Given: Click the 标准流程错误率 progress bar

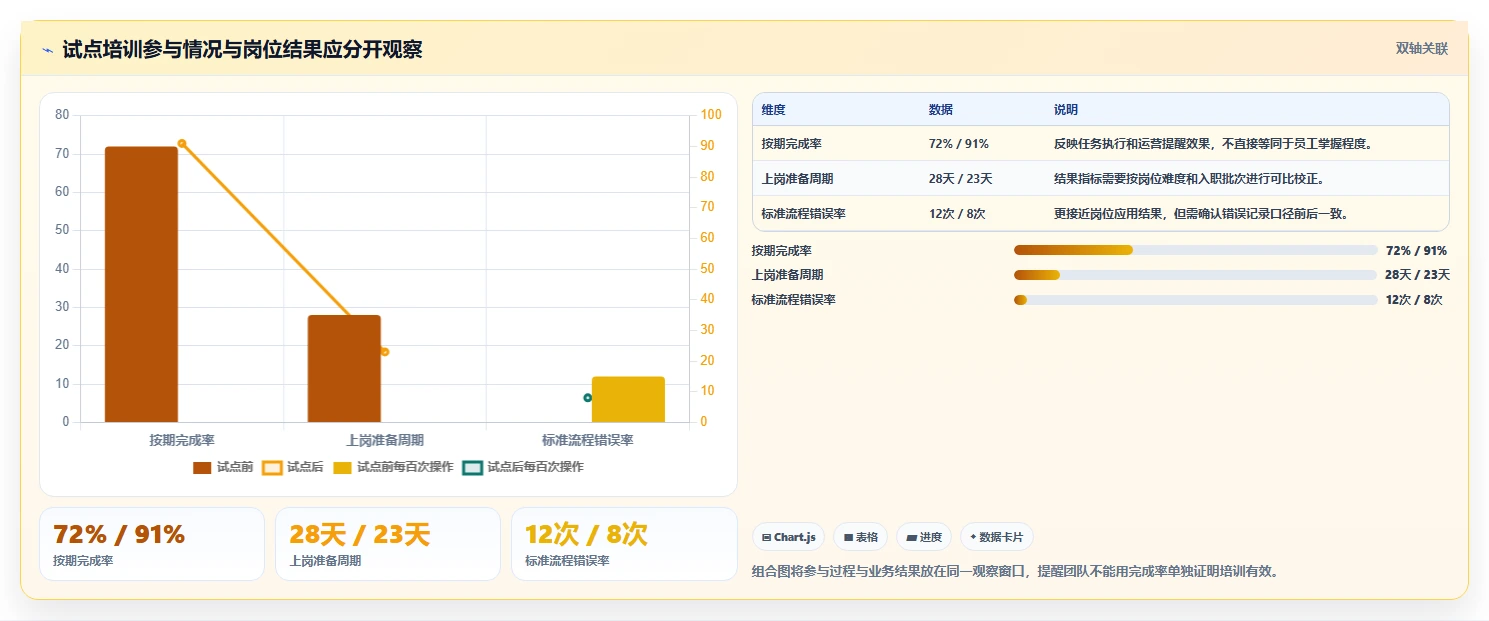Looking at the screenshot, I should pos(1195,299).
